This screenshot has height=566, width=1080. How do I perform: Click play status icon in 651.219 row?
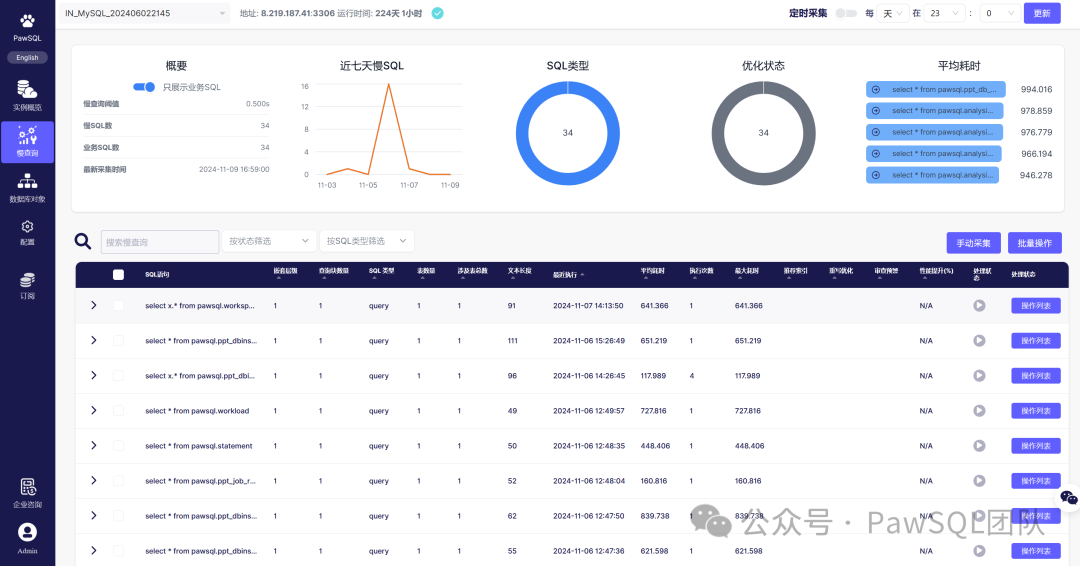click(x=979, y=341)
